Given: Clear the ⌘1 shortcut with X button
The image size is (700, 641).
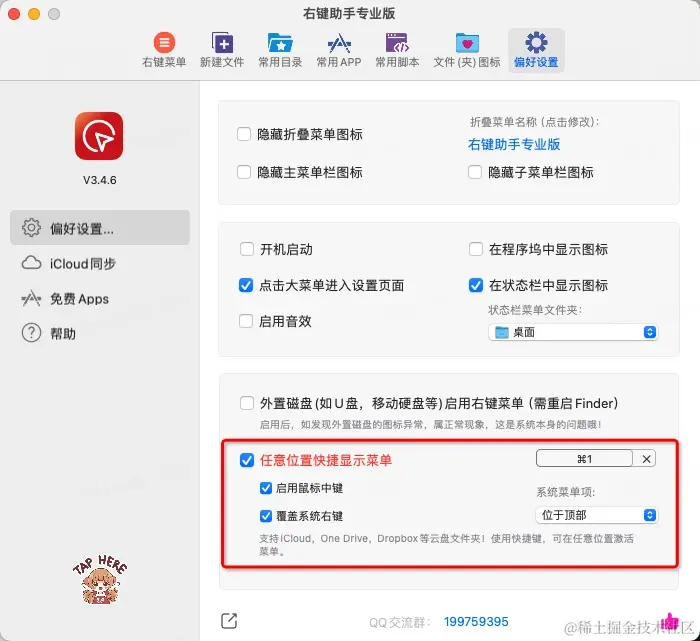Looking at the screenshot, I should [x=646, y=459].
